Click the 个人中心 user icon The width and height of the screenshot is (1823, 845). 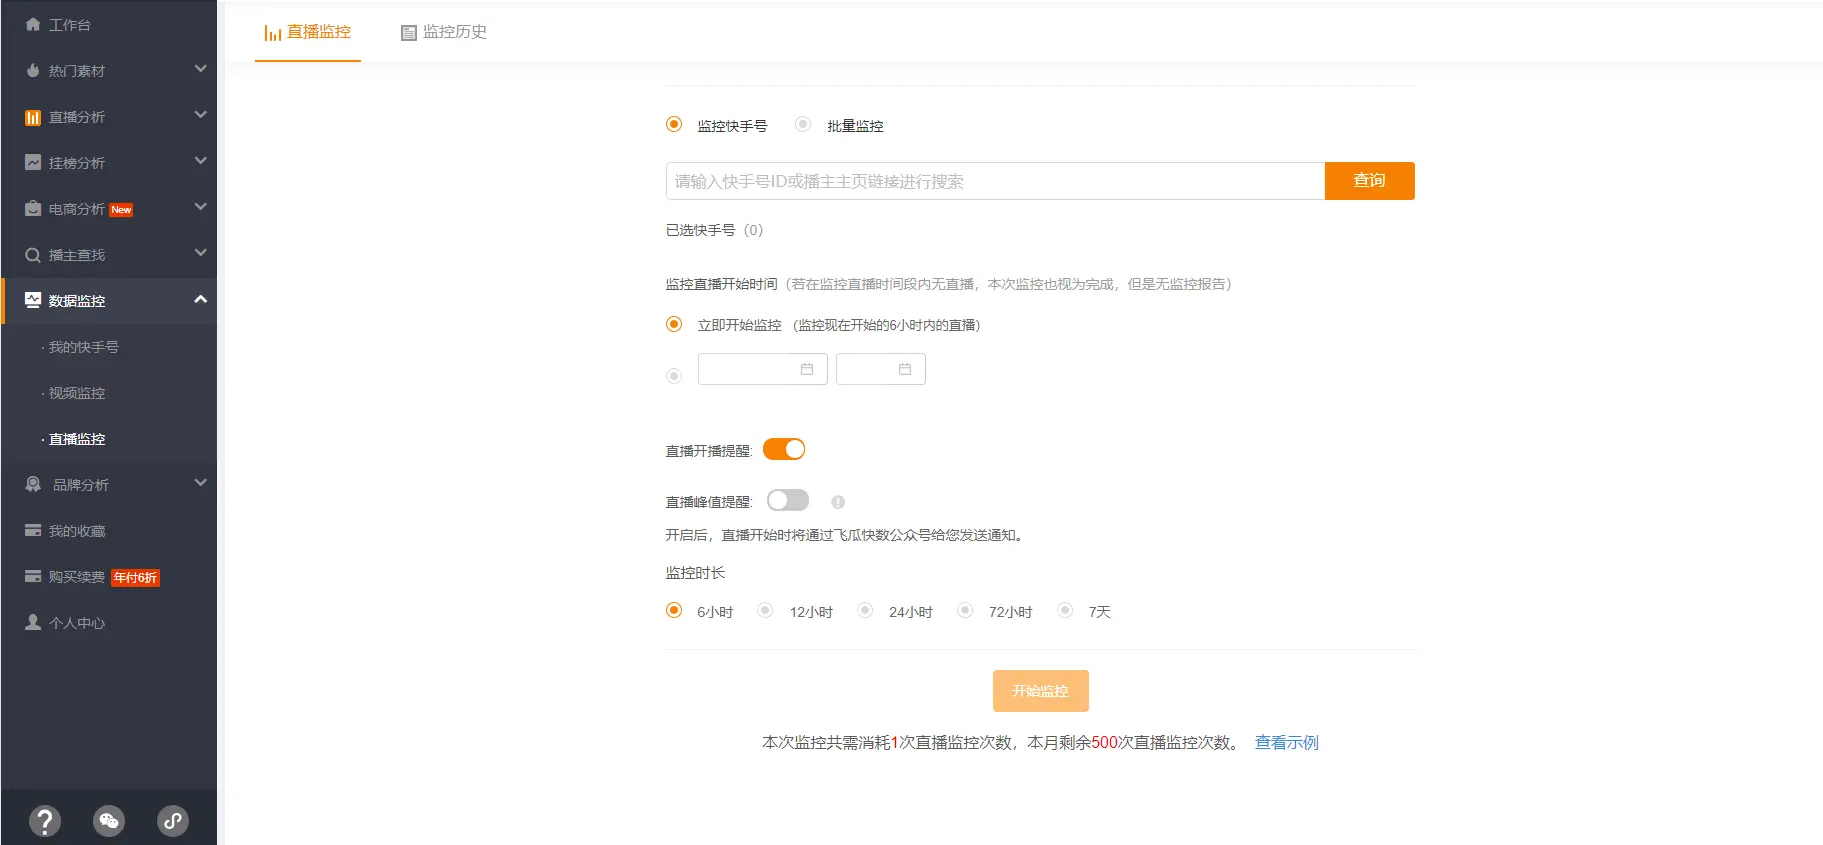pos(33,622)
